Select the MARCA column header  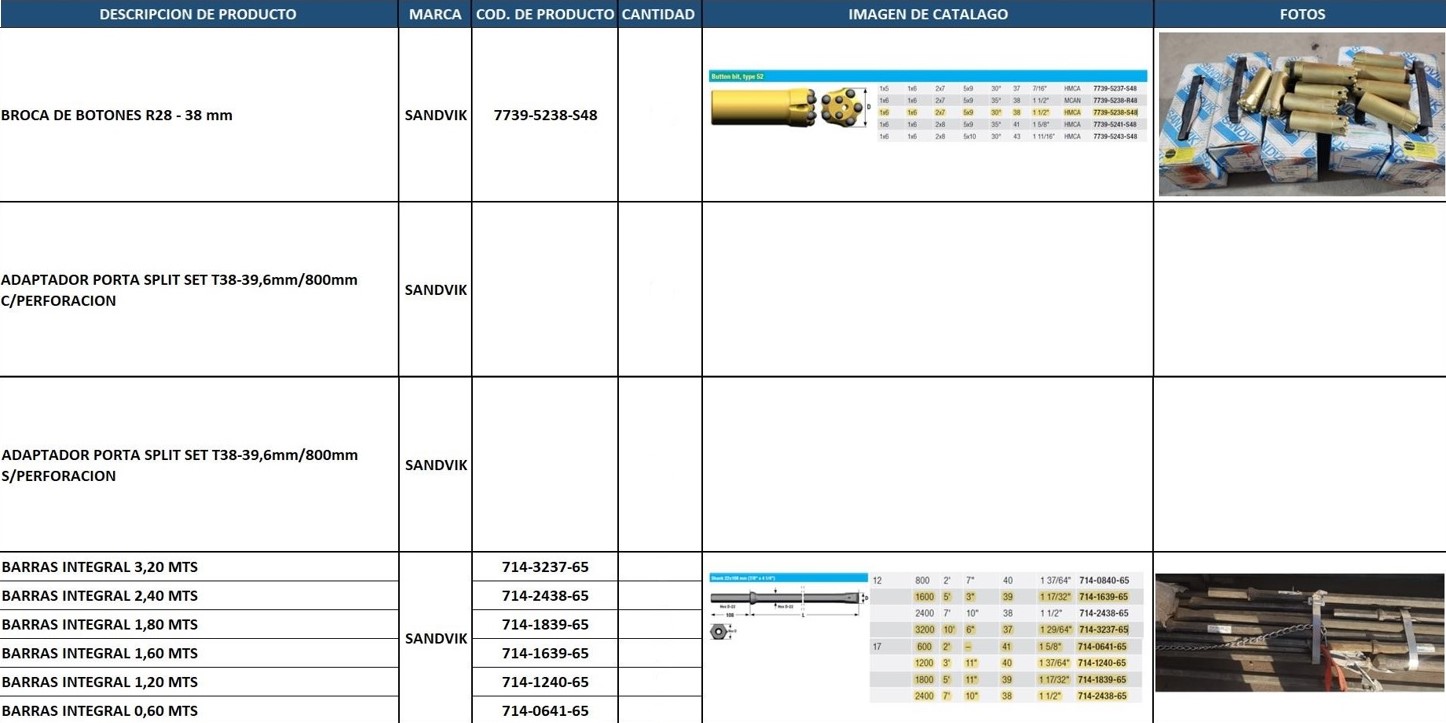tap(435, 14)
